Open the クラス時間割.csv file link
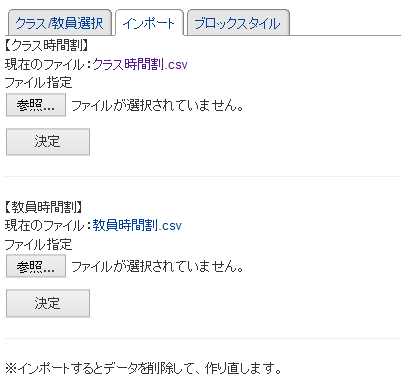The image size is (401, 387). coord(140,64)
